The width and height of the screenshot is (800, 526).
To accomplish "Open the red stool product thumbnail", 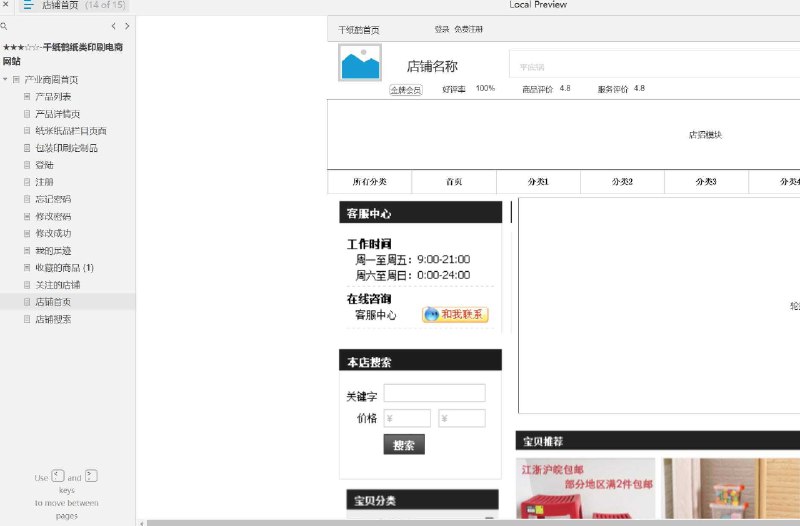I will point(586,489).
